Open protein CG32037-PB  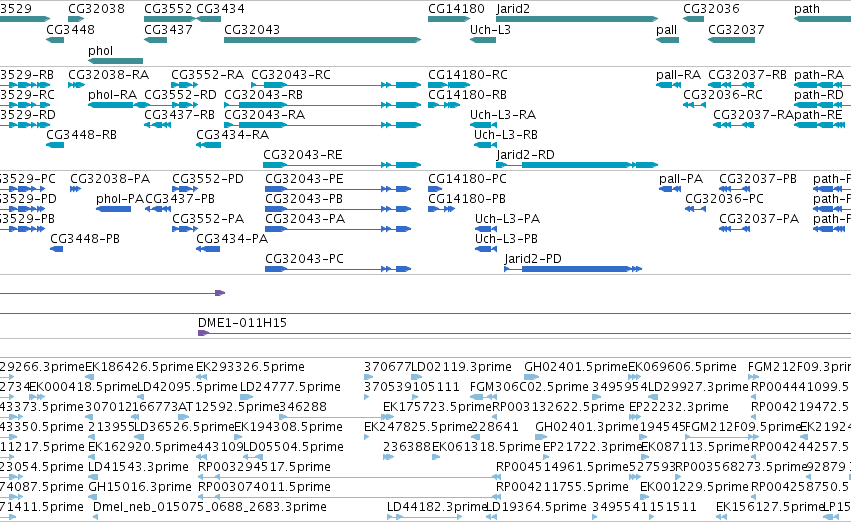[758, 179]
